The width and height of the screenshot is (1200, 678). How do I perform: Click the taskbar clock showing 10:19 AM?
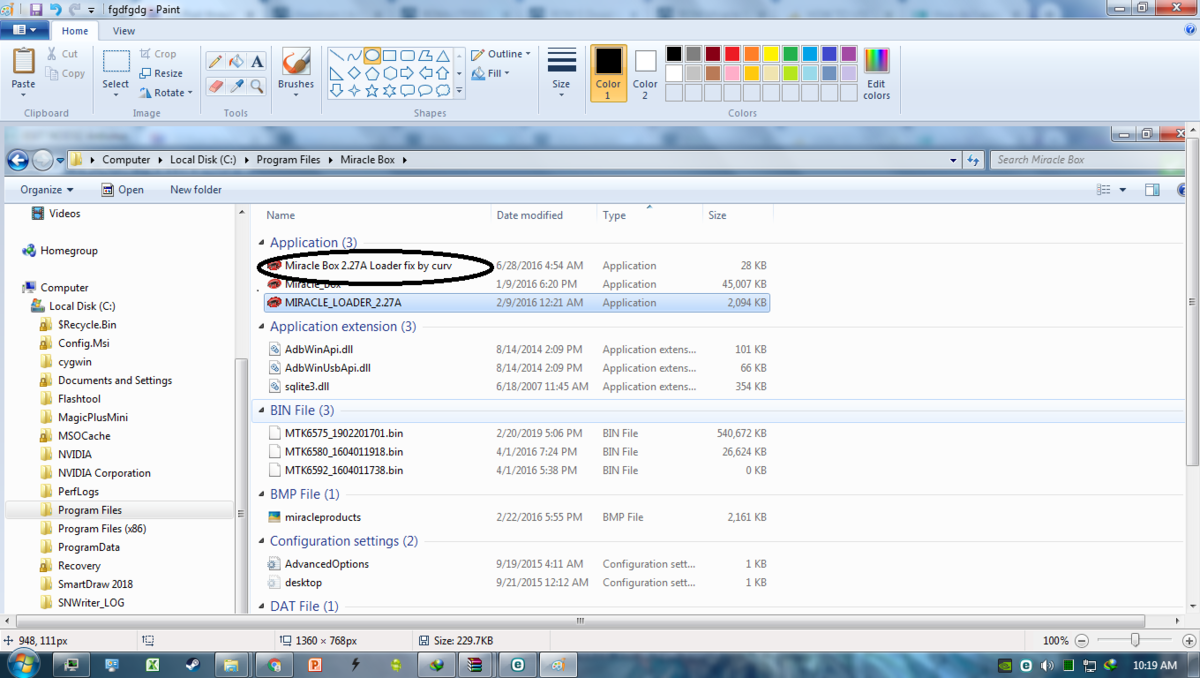1154,664
